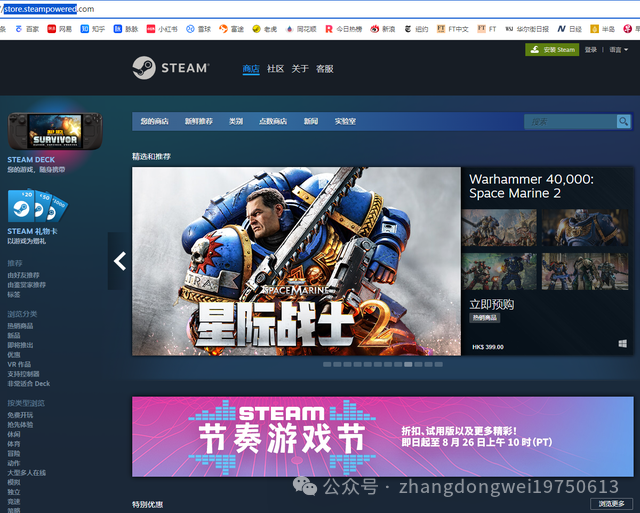This screenshot has width=640, height=513.
Task: Select the highlighted active carousel dot
Action: [408, 364]
